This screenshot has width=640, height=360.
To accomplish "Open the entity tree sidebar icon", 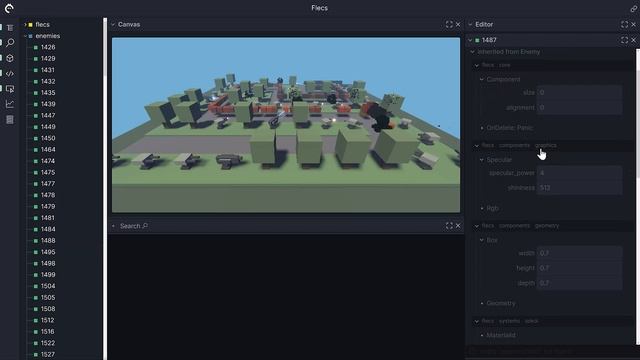I will pyautogui.click(x=10, y=28).
